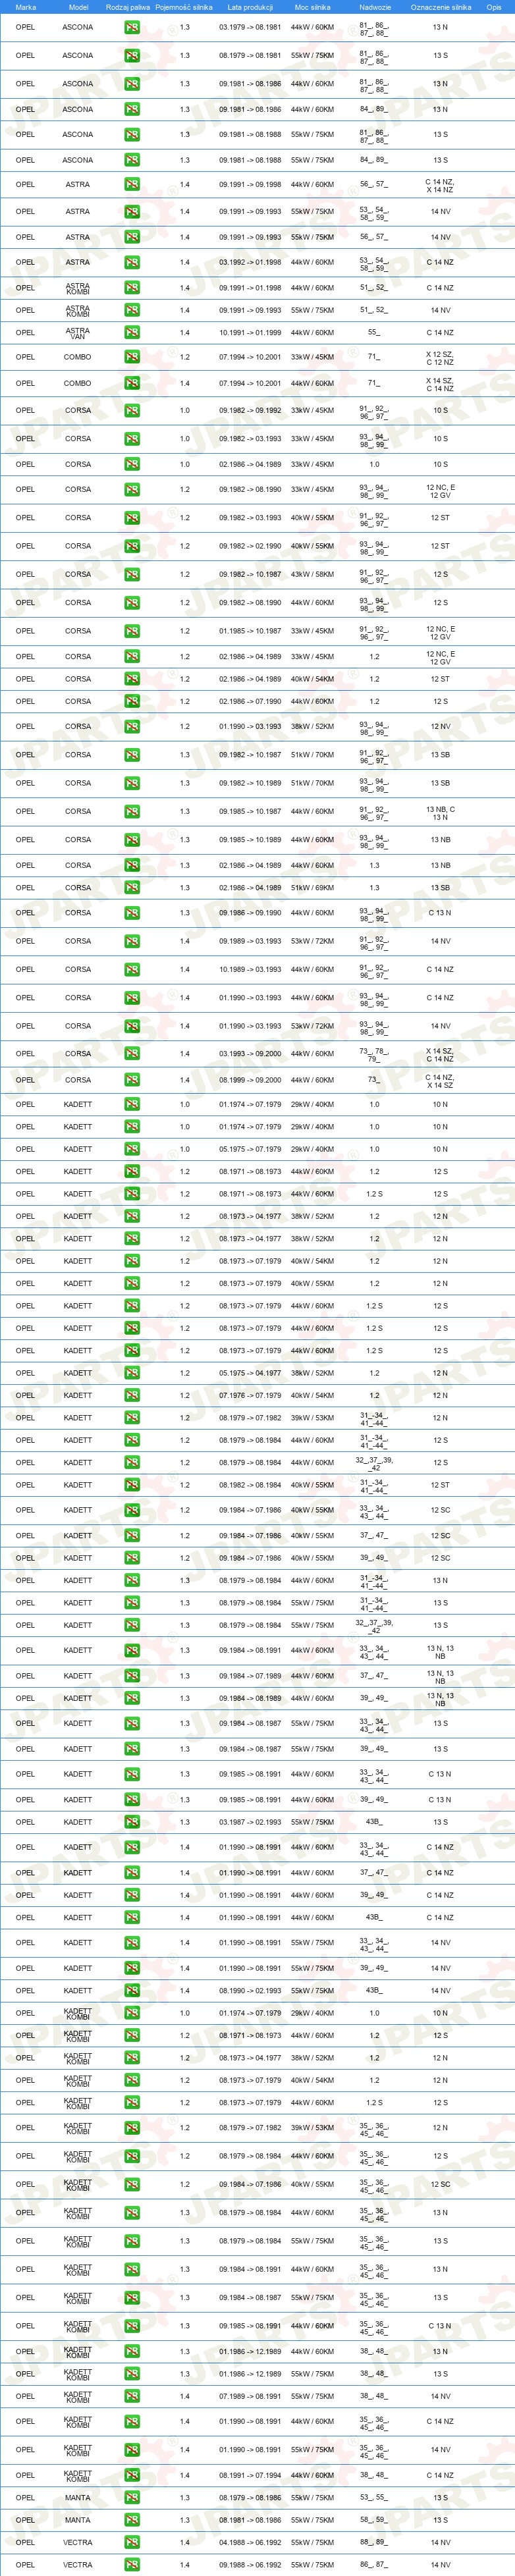515x2576 pixels.
Task: Click fuel icon in ASCONA 08.1979 row
Action: [x=132, y=55]
